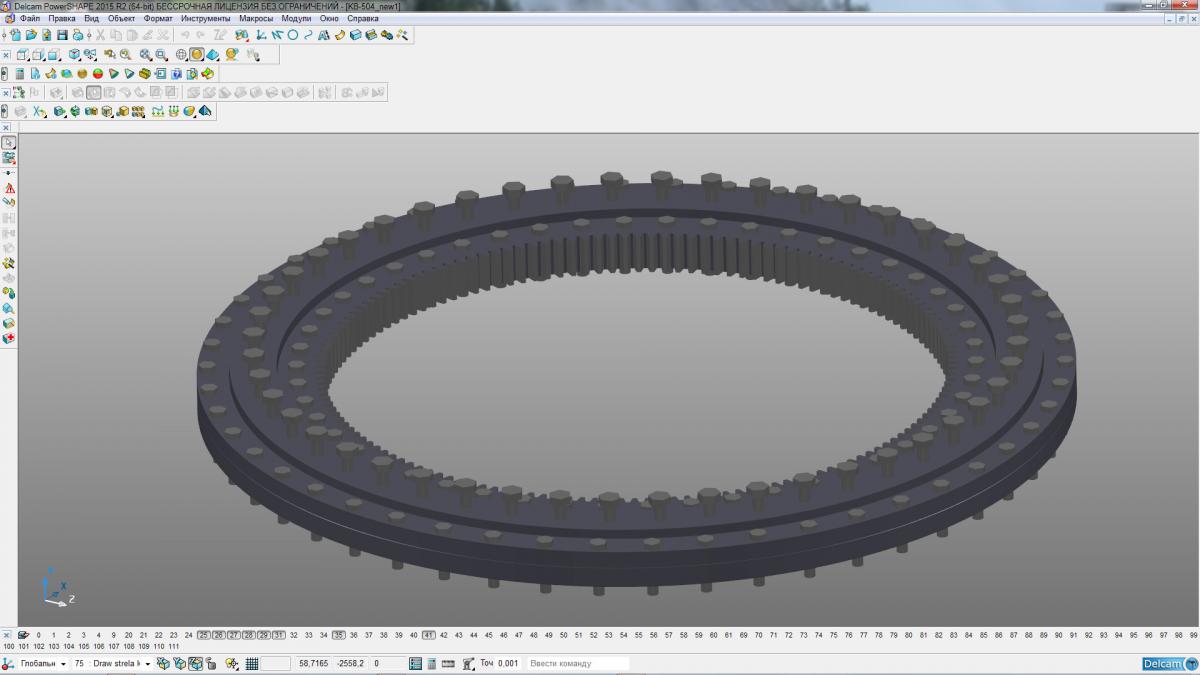Screen dimensions: 1200x675
Task: Toggle level 29 visibility
Action: 263,635
